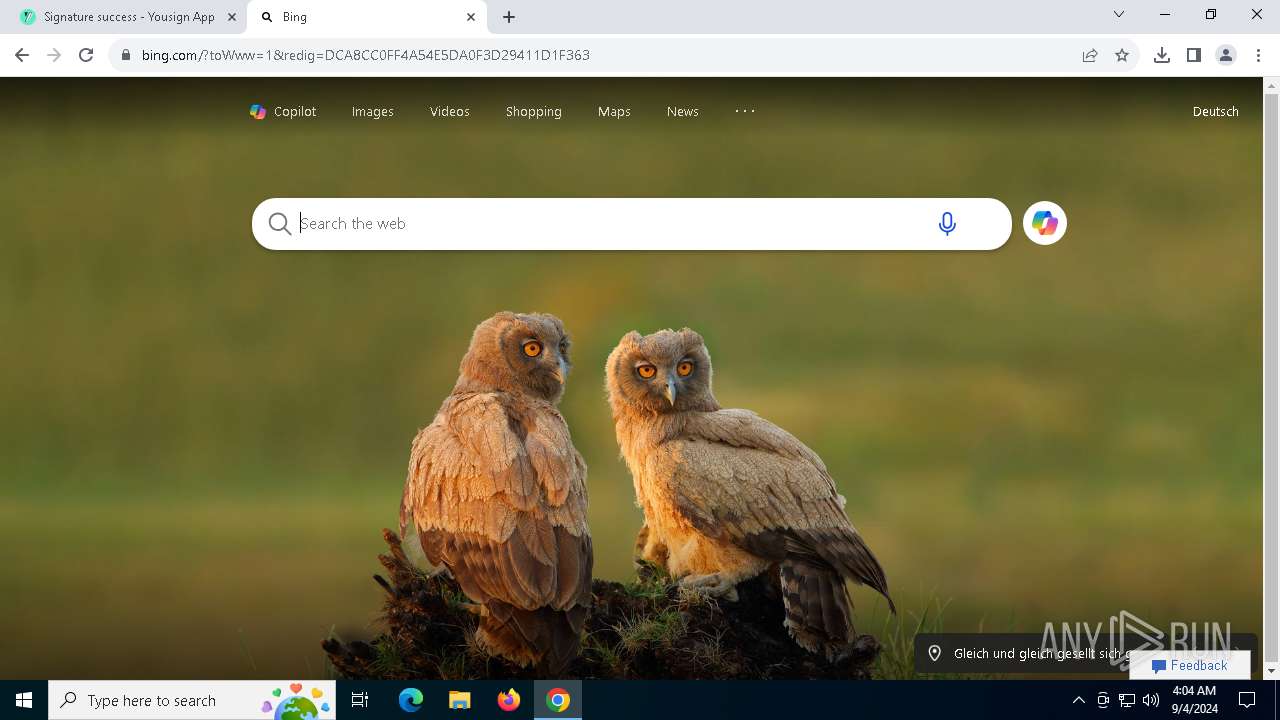Open clock showing 4:04 AM

1194,700
